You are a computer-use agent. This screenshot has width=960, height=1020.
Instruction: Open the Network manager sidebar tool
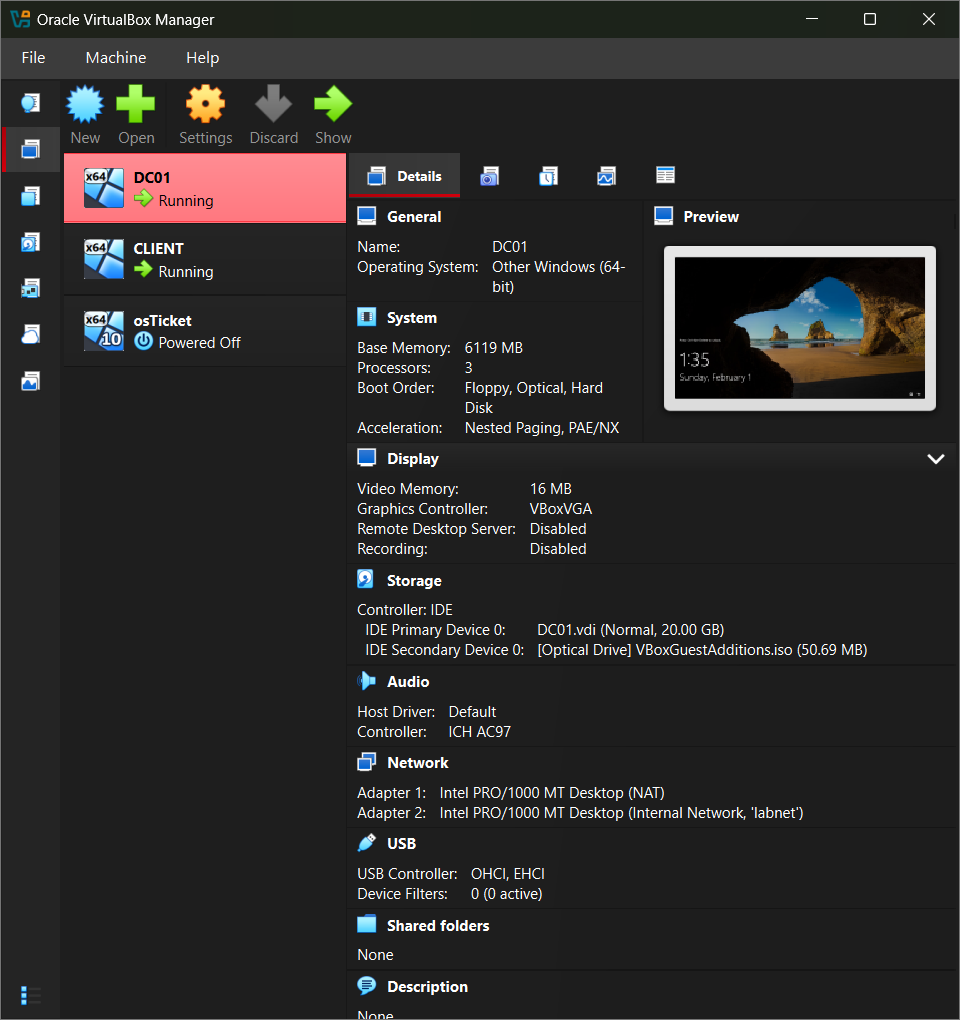pos(31,288)
